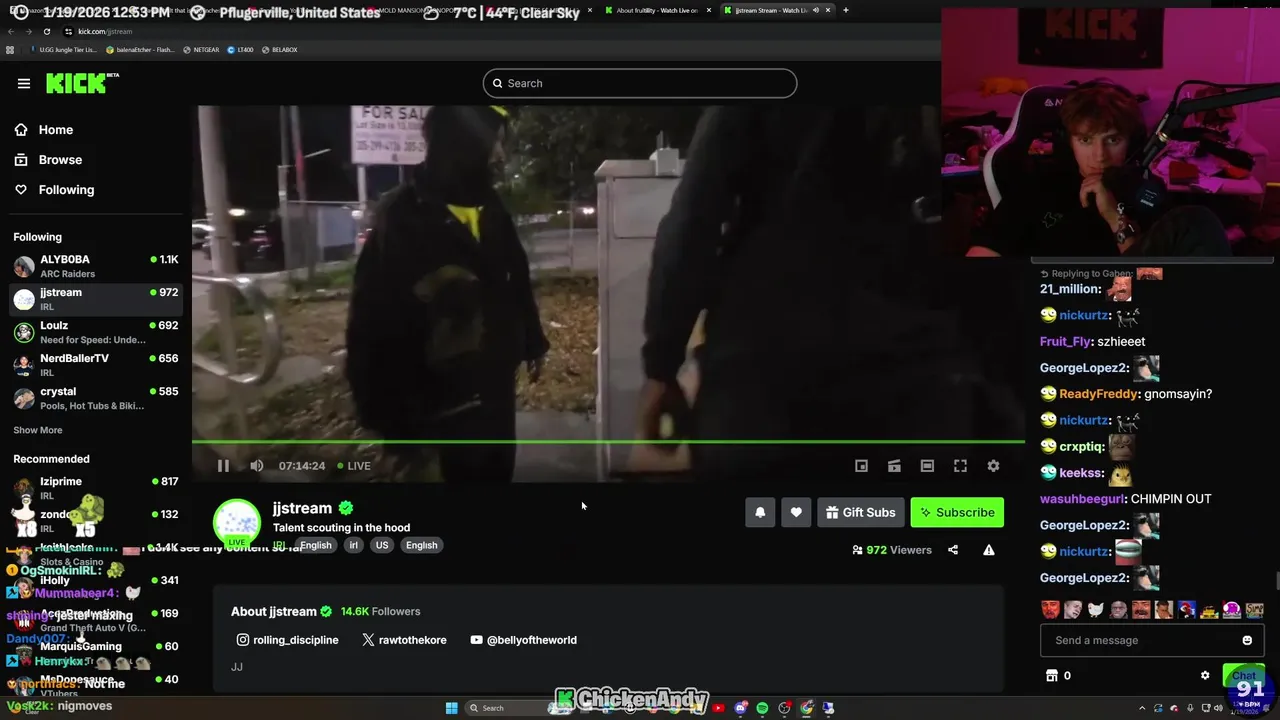Open Browse in sidebar
Image resolution: width=1280 pixels, height=720 pixels.
tap(48, 160)
